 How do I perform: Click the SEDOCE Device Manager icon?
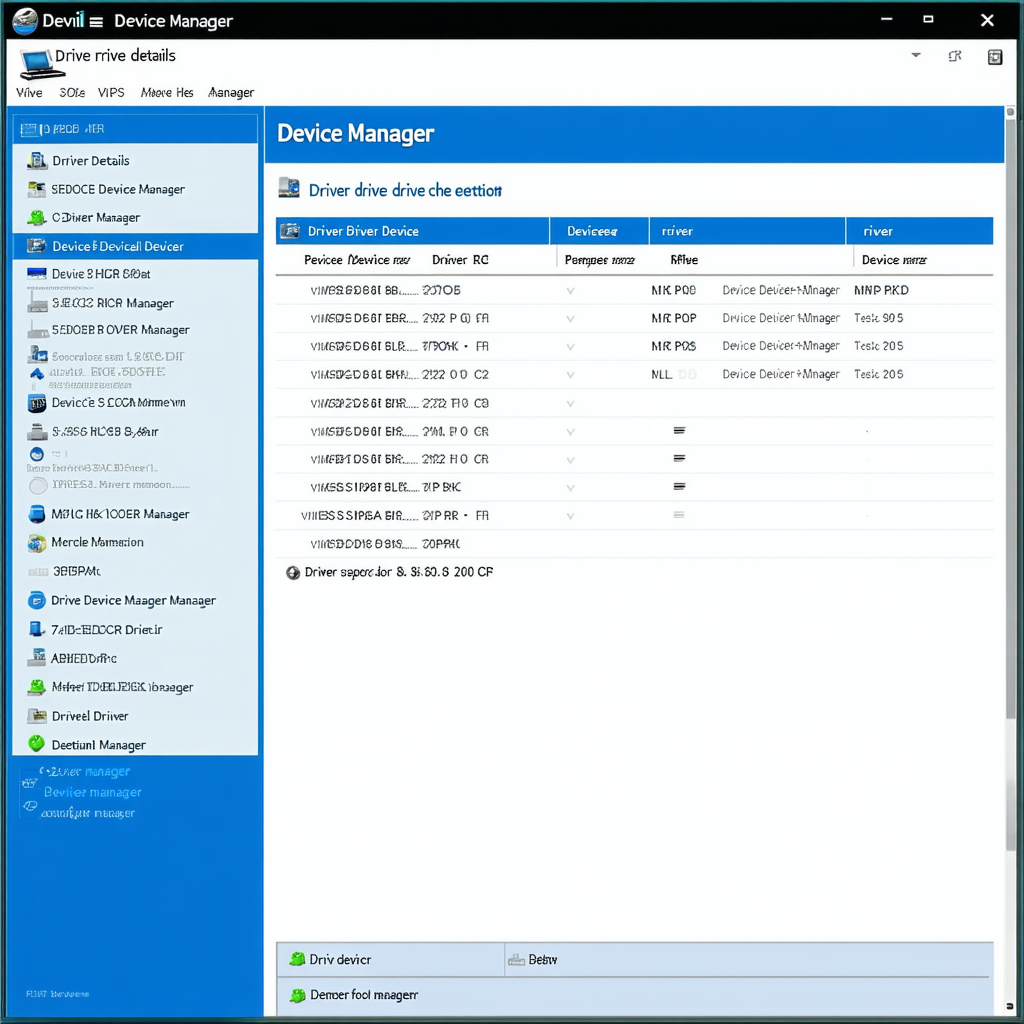point(37,189)
